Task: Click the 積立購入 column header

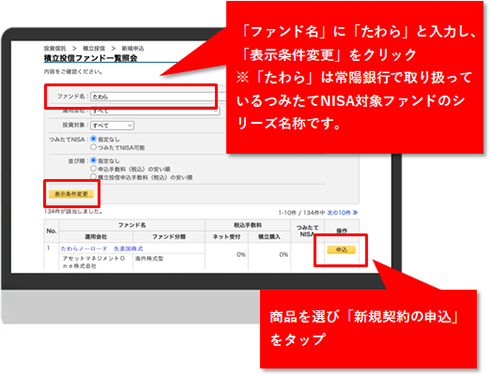Action: [x=269, y=237]
